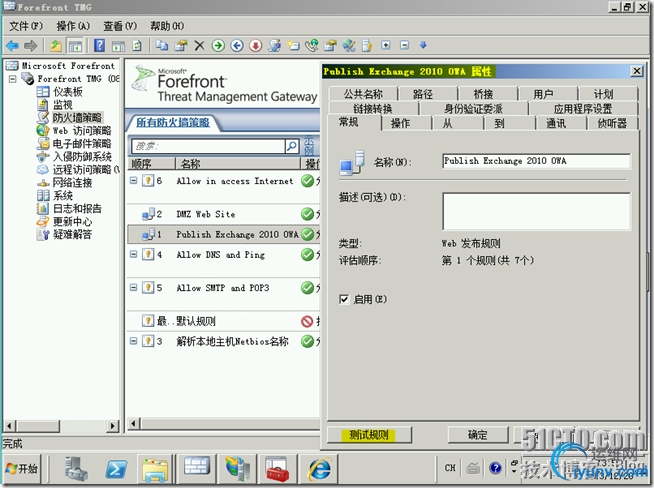This screenshot has height=488, width=654.
Task: Click the help icon in system tray
Action: [496, 468]
